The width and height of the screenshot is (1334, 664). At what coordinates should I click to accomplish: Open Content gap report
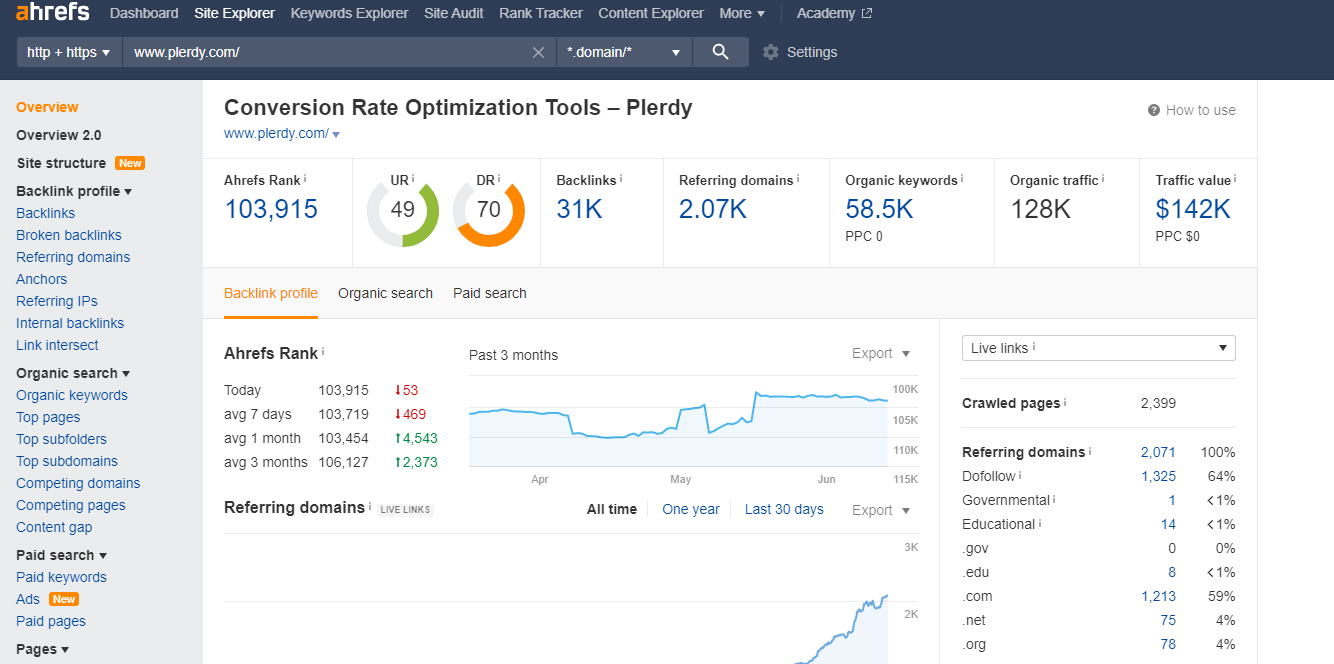click(x=54, y=527)
